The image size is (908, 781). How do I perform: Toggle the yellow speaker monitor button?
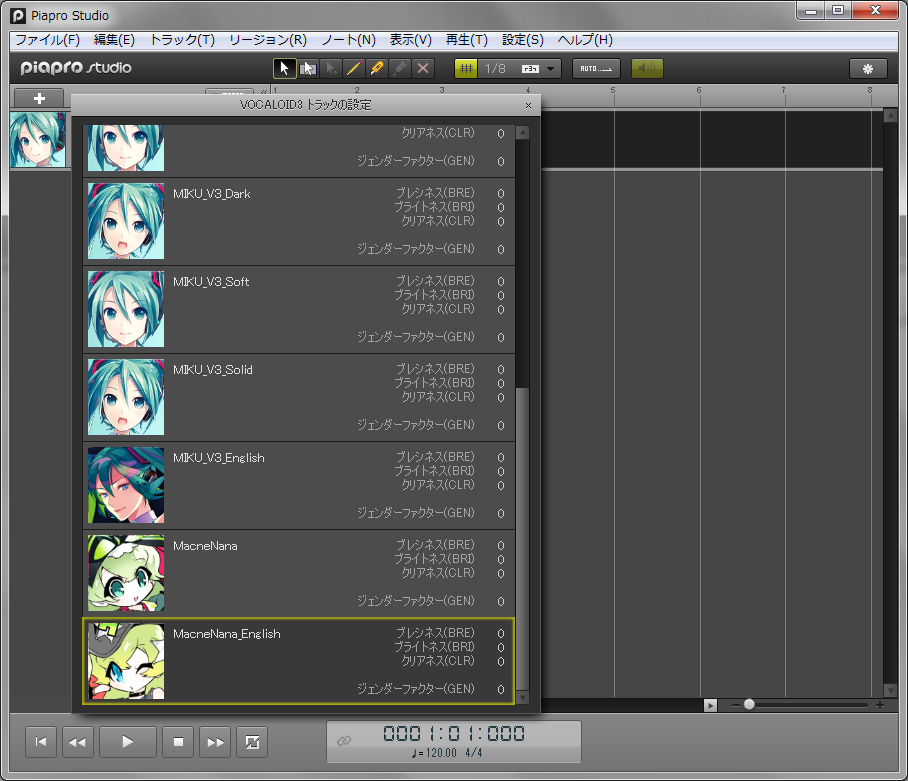point(647,68)
